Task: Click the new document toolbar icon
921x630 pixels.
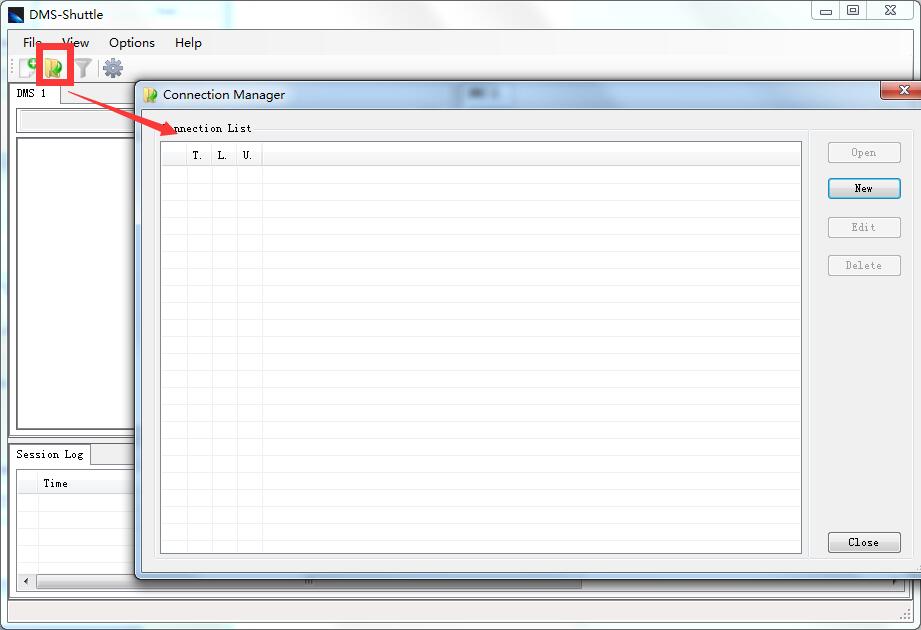Action: [28, 68]
